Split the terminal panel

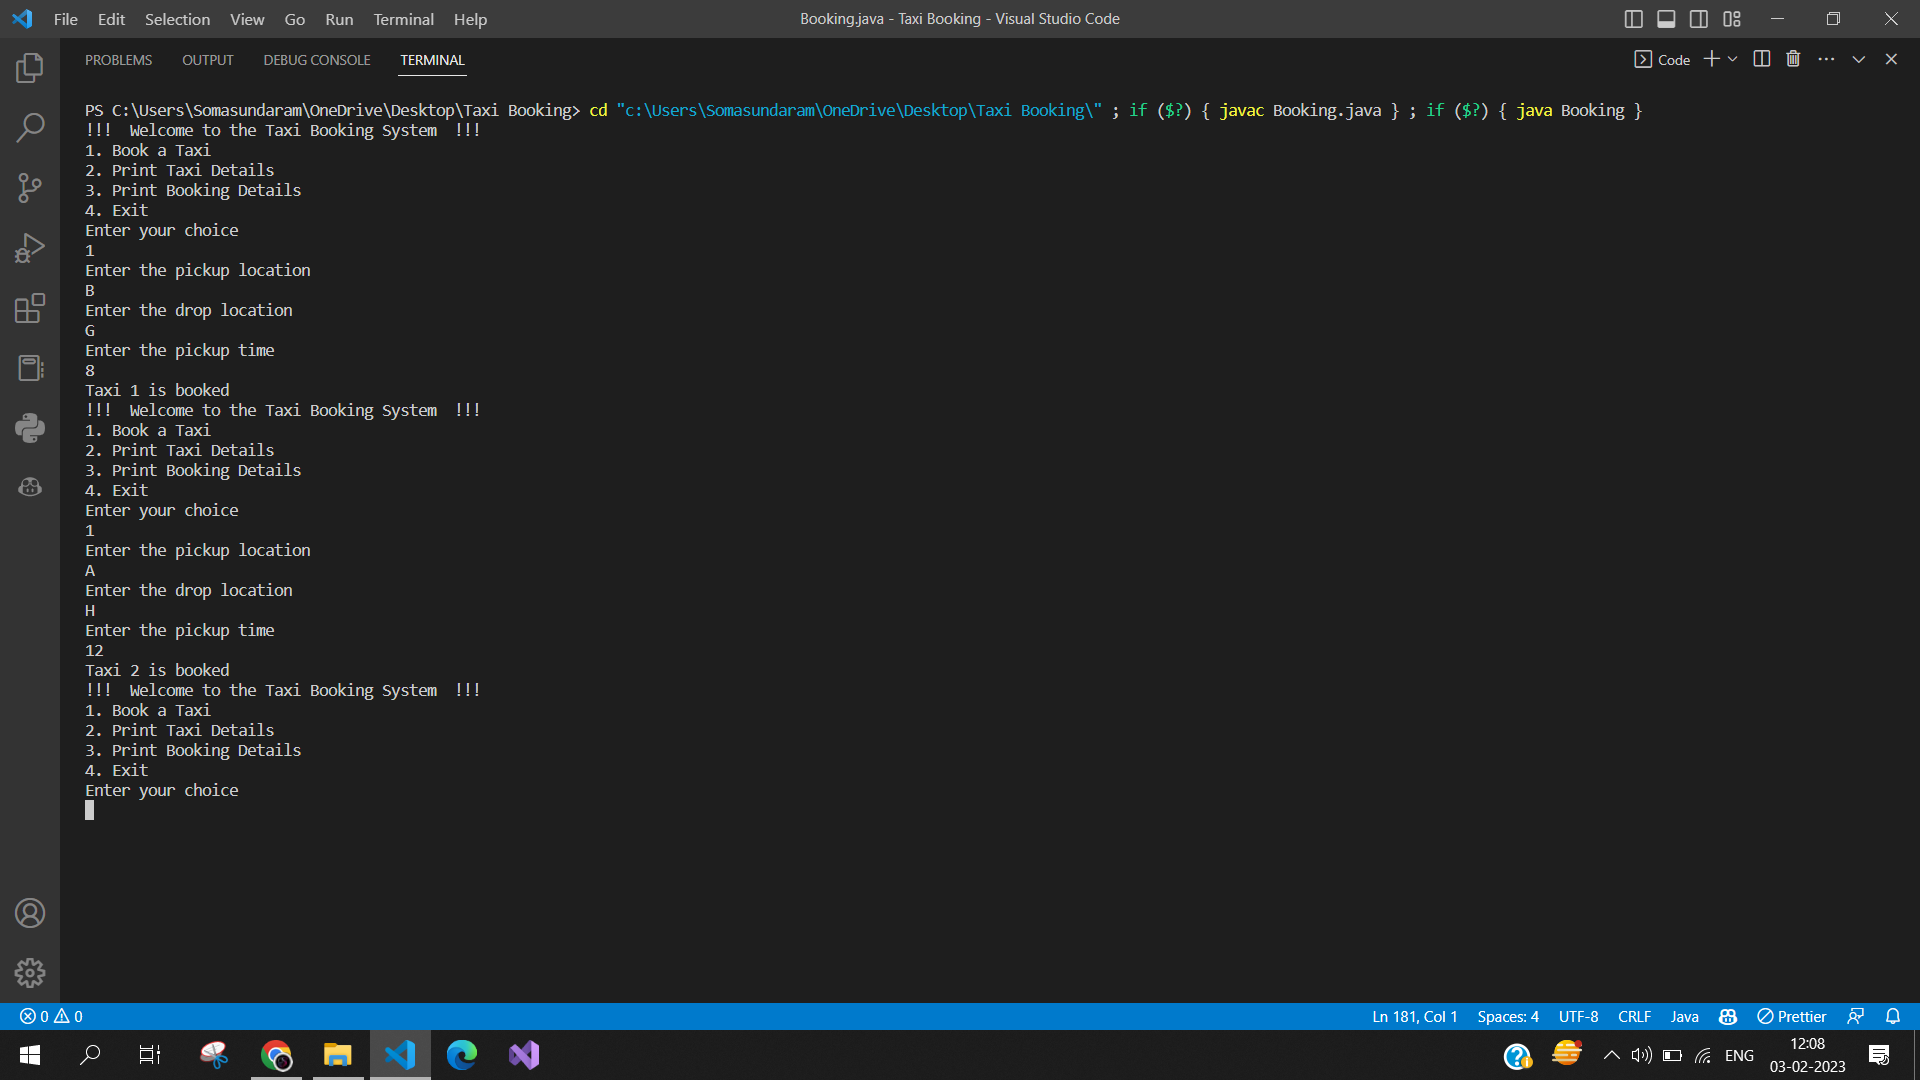pos(1762,59)
